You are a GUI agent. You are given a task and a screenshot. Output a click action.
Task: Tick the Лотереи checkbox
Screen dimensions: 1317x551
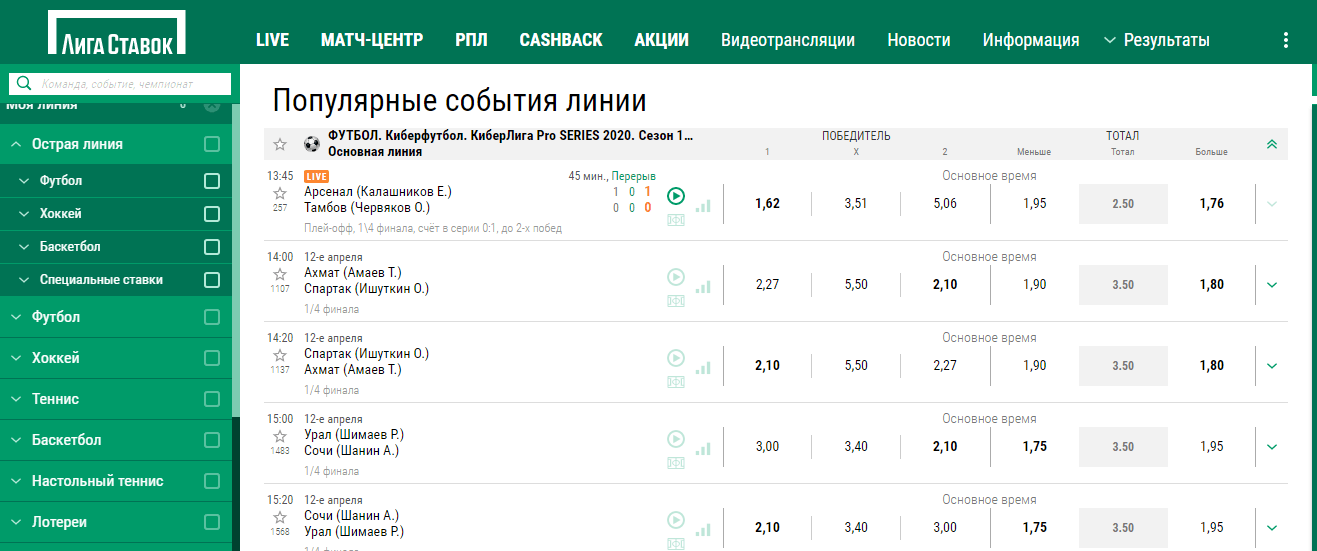[212, 522]
